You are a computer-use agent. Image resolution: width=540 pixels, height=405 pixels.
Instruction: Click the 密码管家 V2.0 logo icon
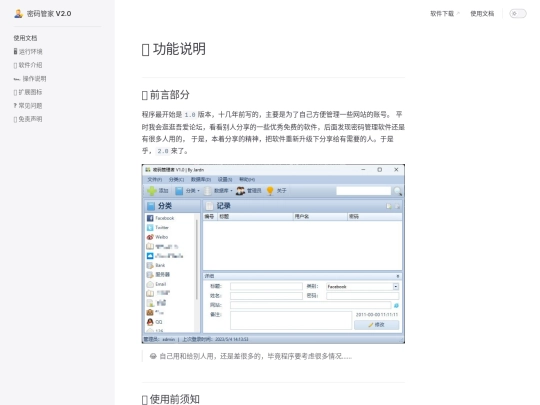[18, 13]
